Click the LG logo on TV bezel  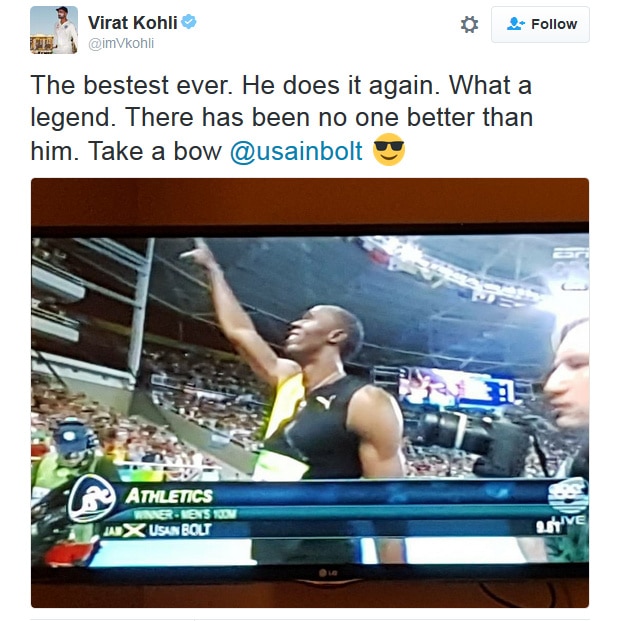328,573
